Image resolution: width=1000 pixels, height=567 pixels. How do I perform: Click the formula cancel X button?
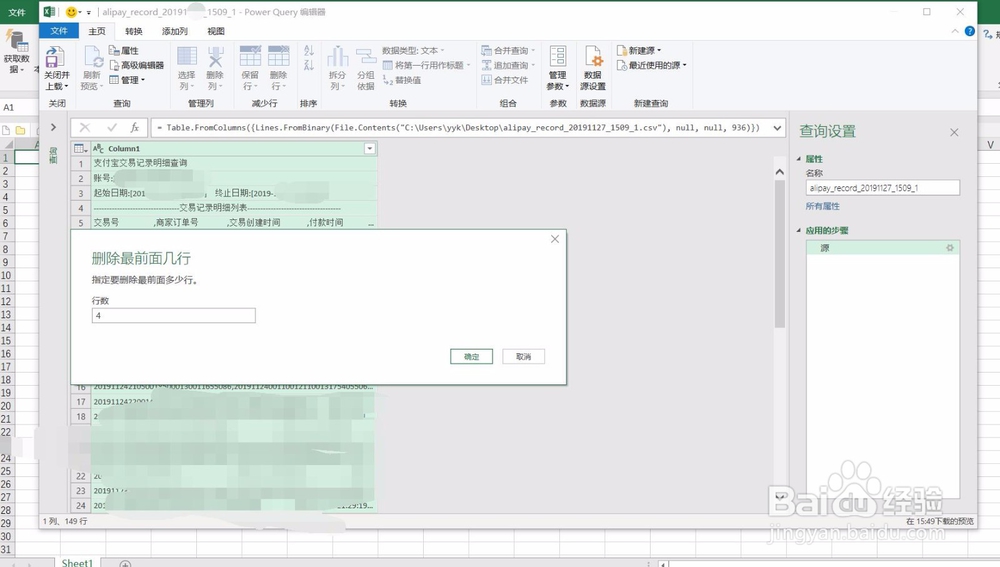point(85,128)
